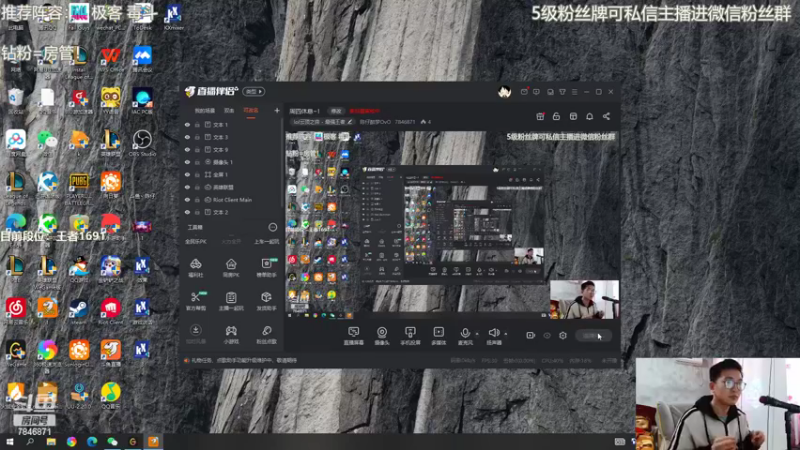Collapse the 工具箱 toolbox panel
The image size is (800, 450).
273,227
